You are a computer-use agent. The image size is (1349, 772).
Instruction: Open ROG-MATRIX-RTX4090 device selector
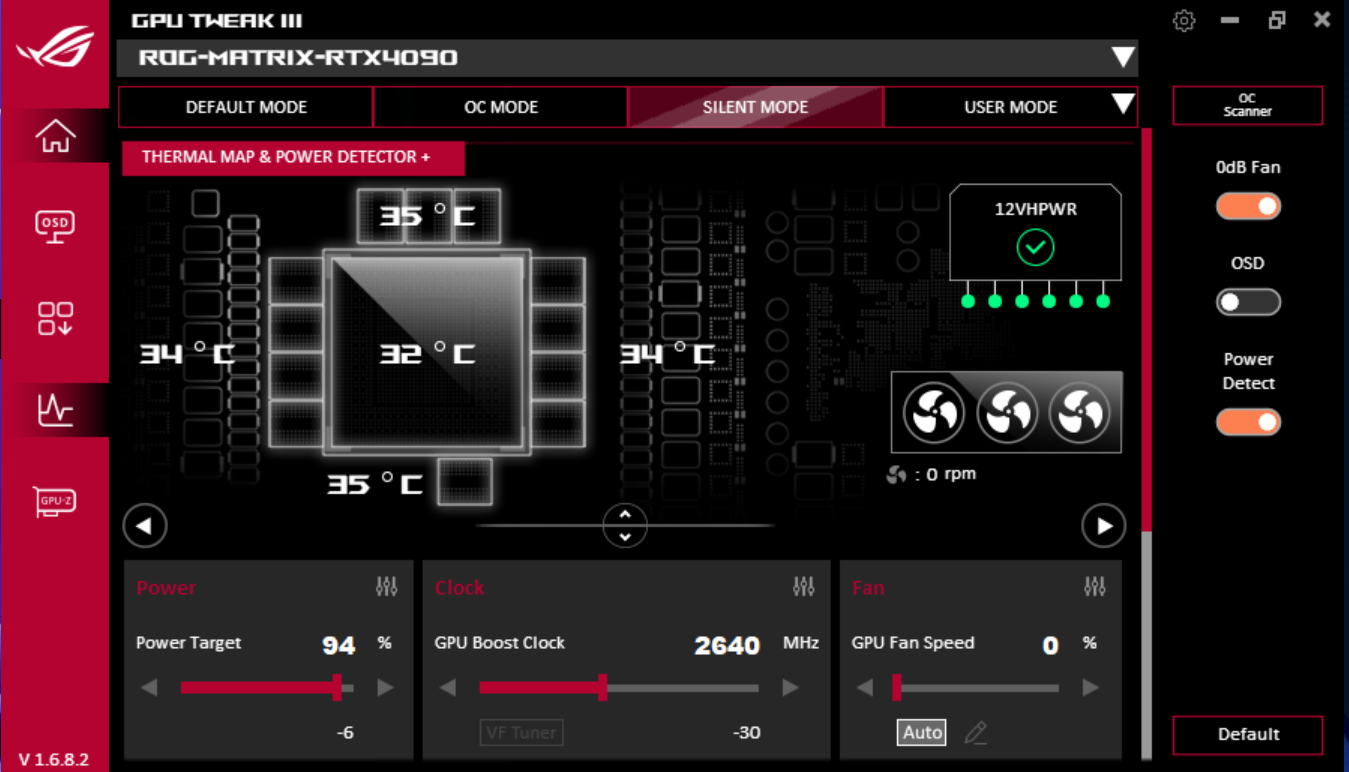(627, 58)
